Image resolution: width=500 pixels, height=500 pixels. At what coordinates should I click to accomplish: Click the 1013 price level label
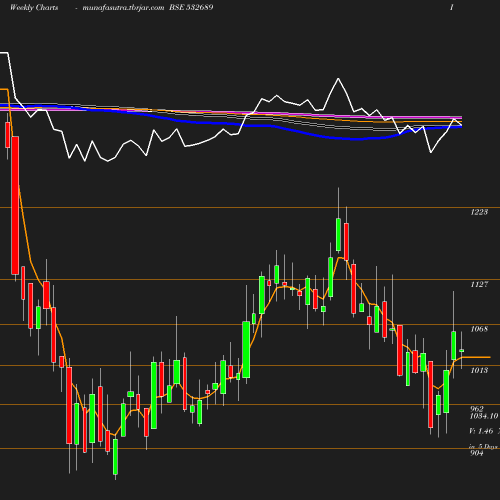[479, 370]
